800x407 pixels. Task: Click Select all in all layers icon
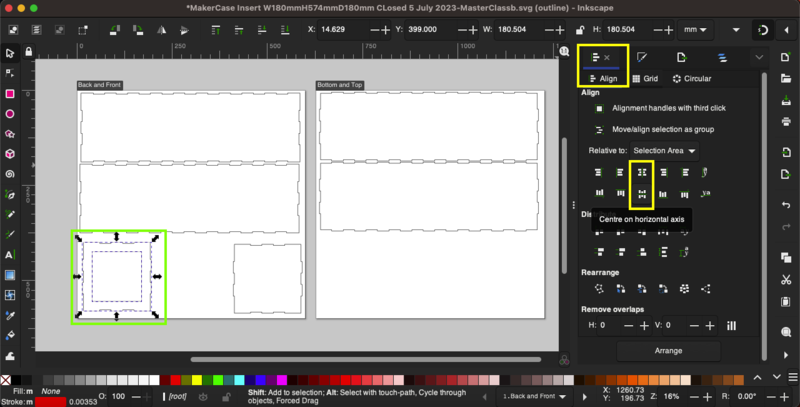point(36,30)
